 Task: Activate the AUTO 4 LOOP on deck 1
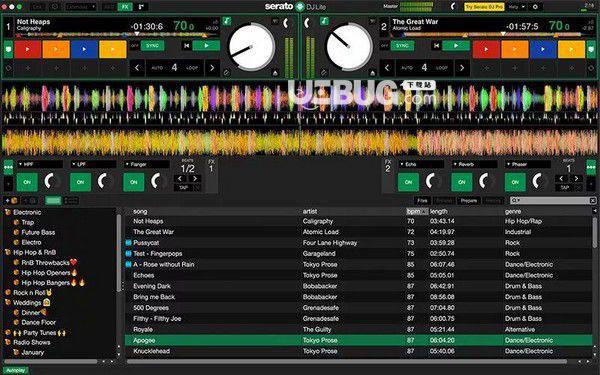[174, 68]
